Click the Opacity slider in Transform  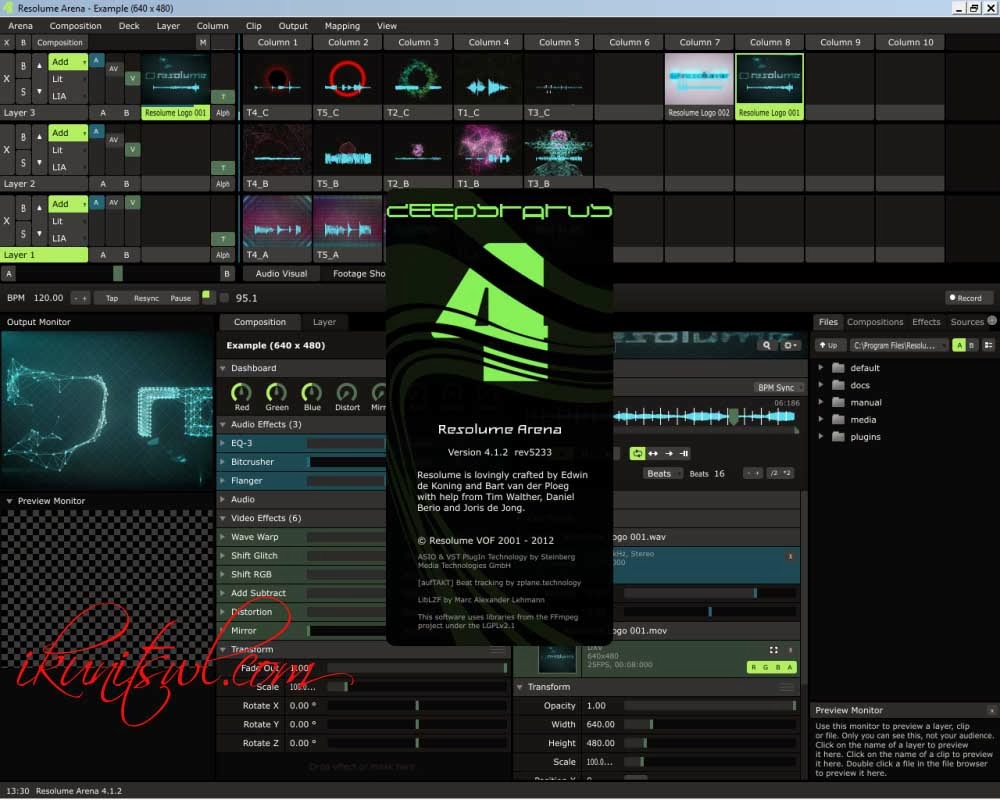(x=710, y=706)
